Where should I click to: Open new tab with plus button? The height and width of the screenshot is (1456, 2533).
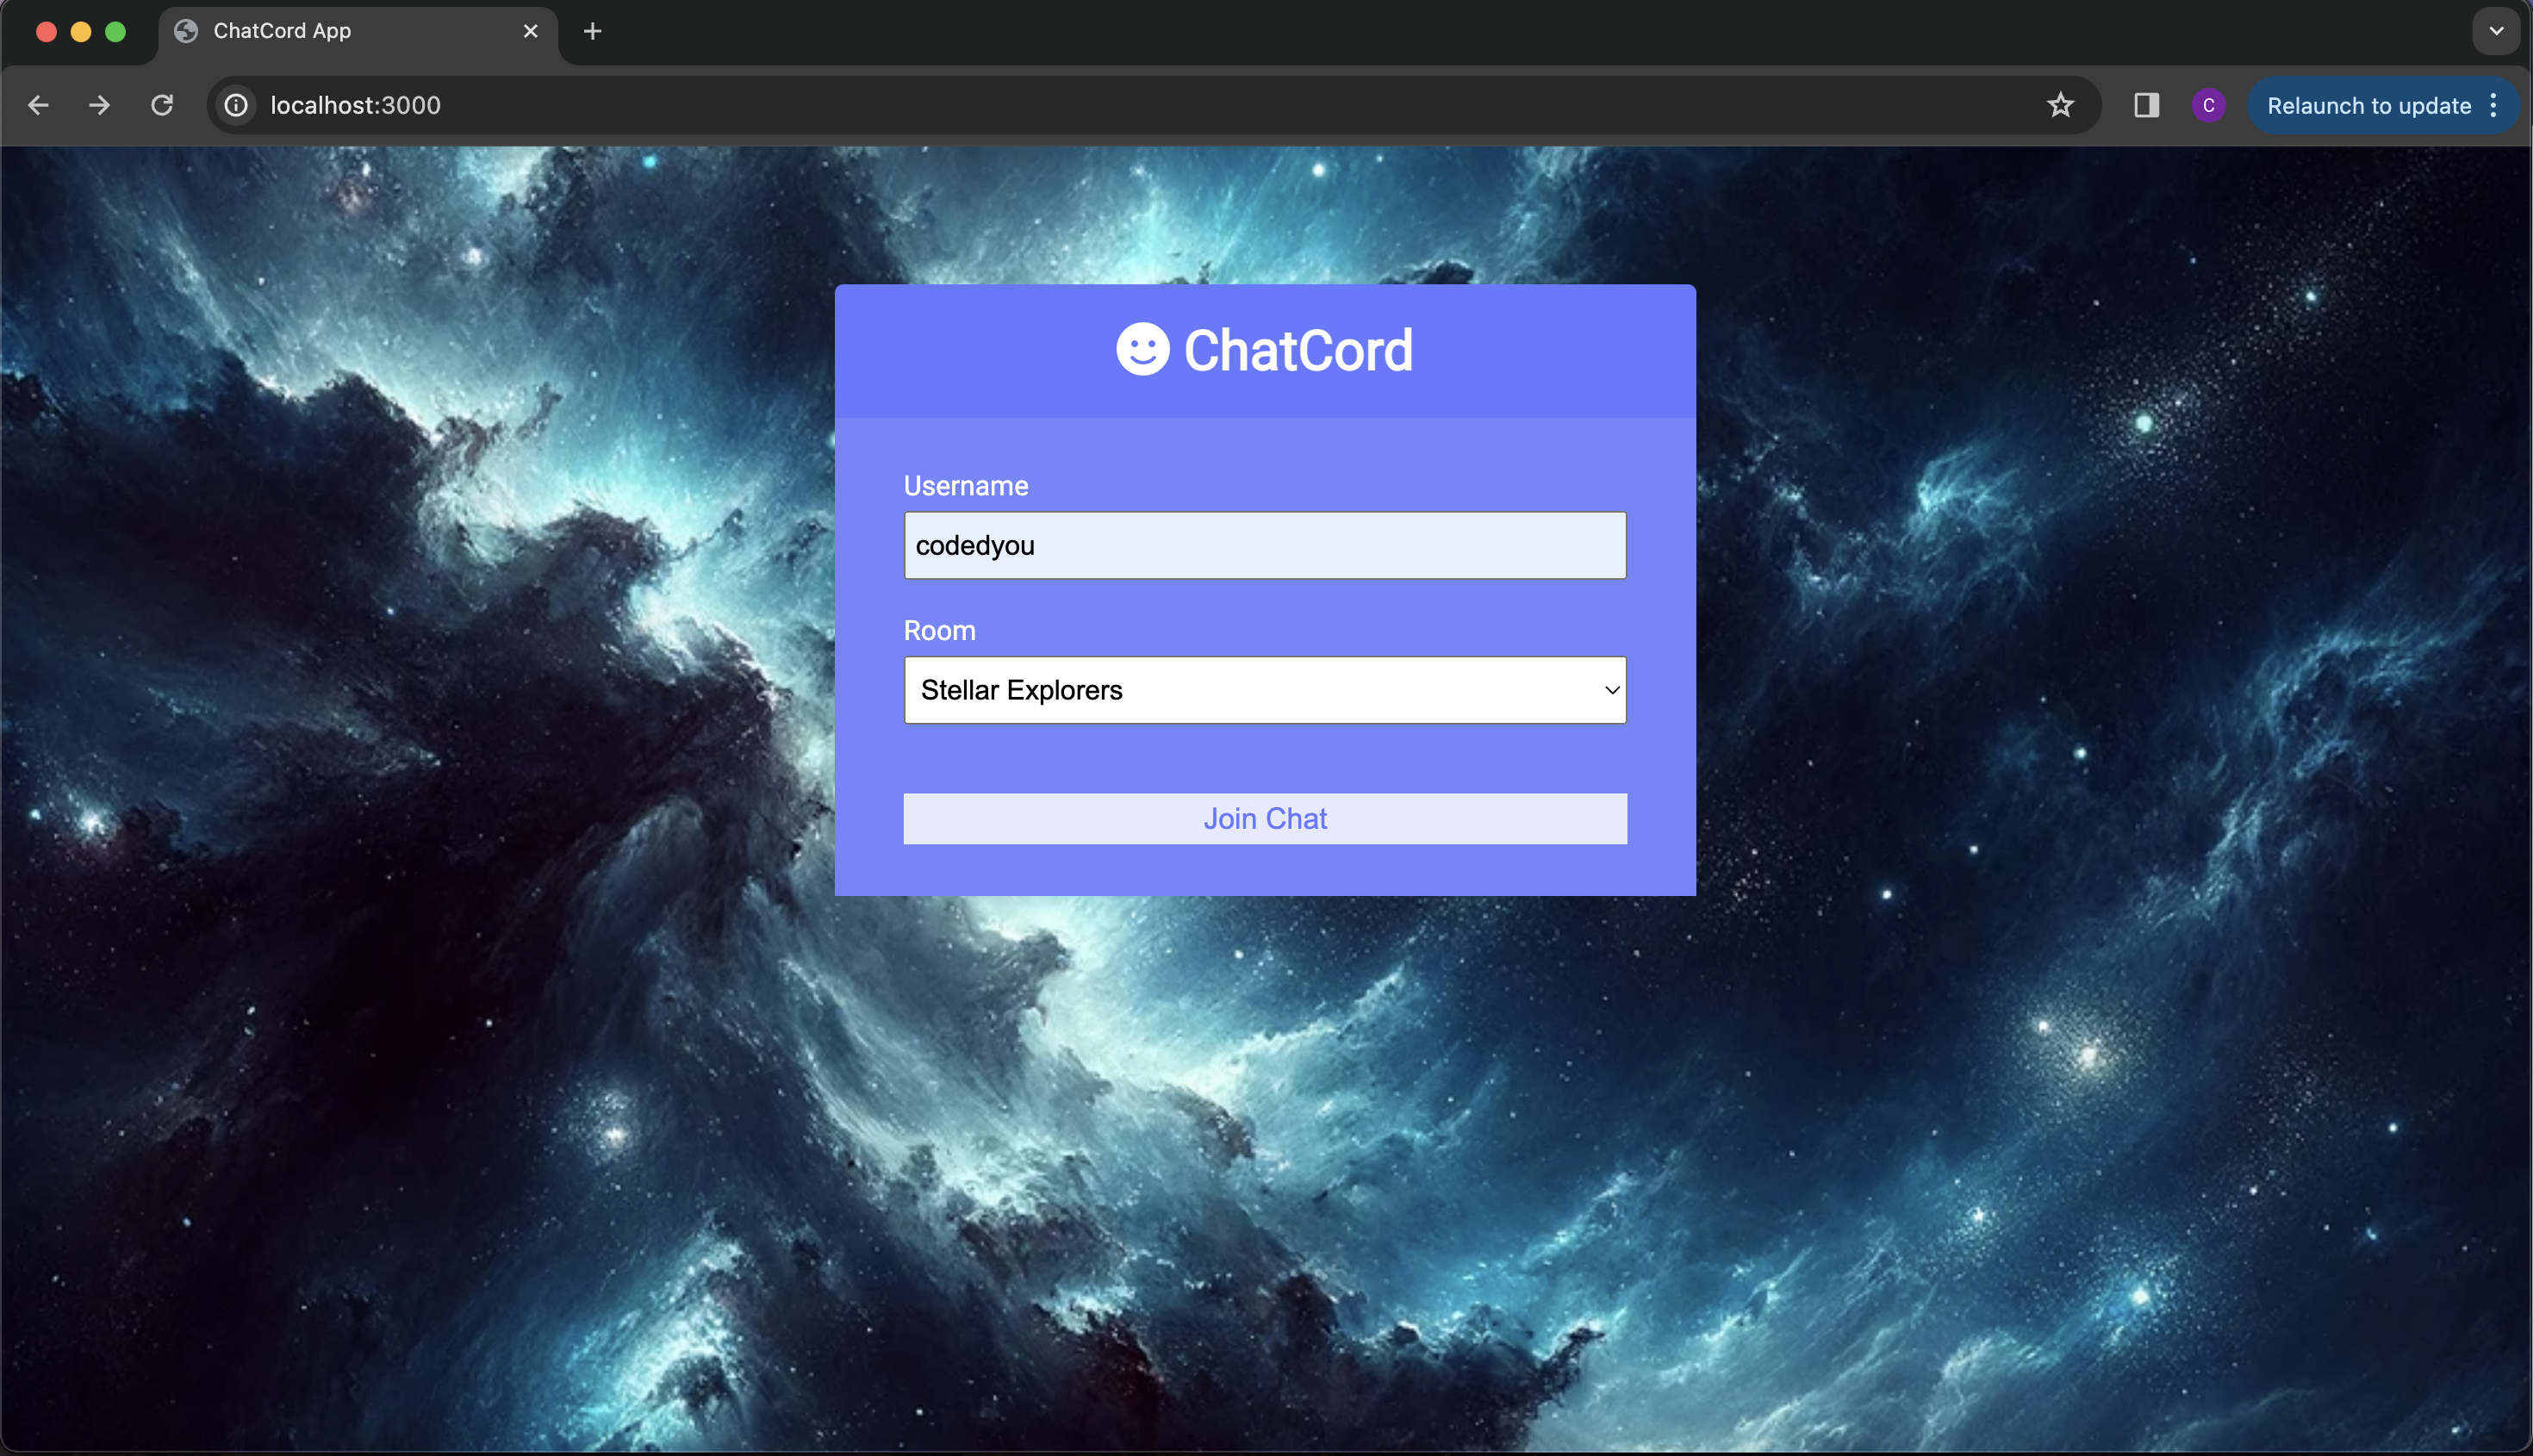[592, 31]
